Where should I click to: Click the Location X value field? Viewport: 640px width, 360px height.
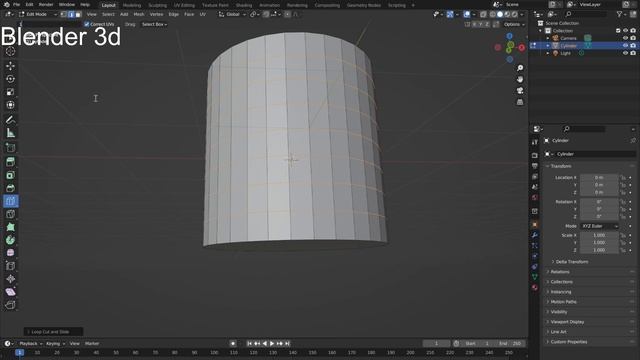point(599,178)
